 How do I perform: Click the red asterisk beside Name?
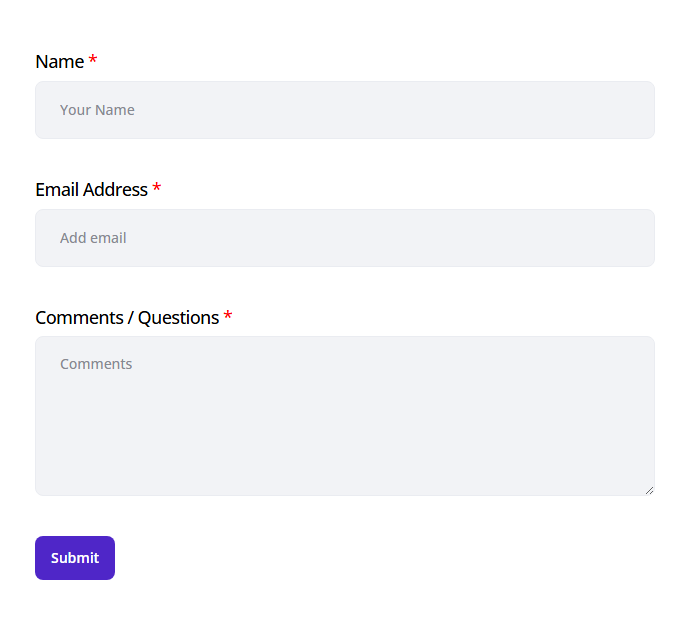pos(93,61)
